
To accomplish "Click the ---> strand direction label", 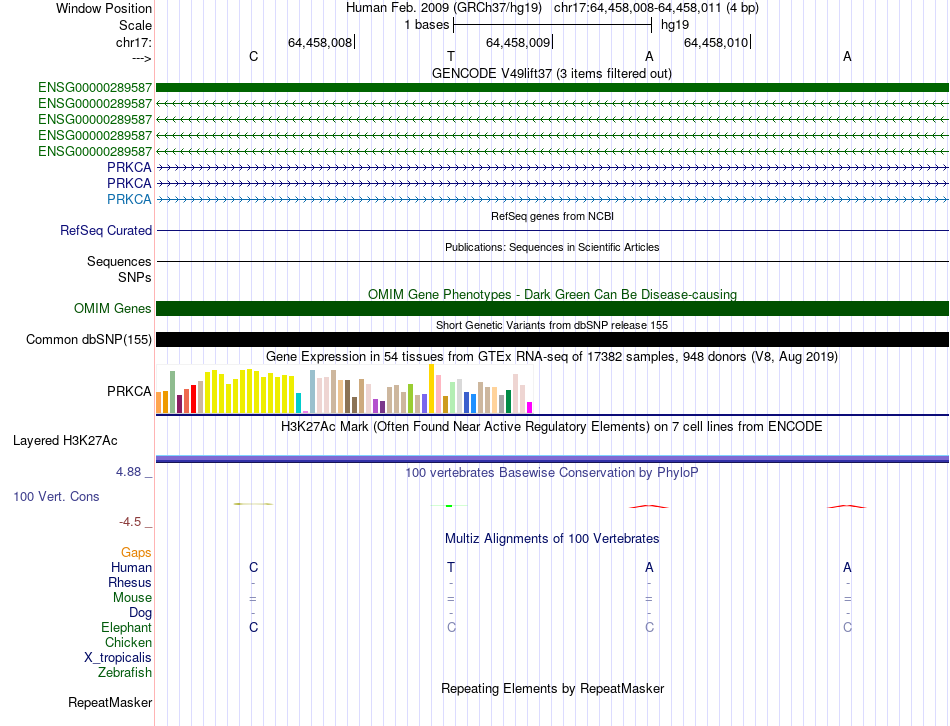I will tap(141, 58).
